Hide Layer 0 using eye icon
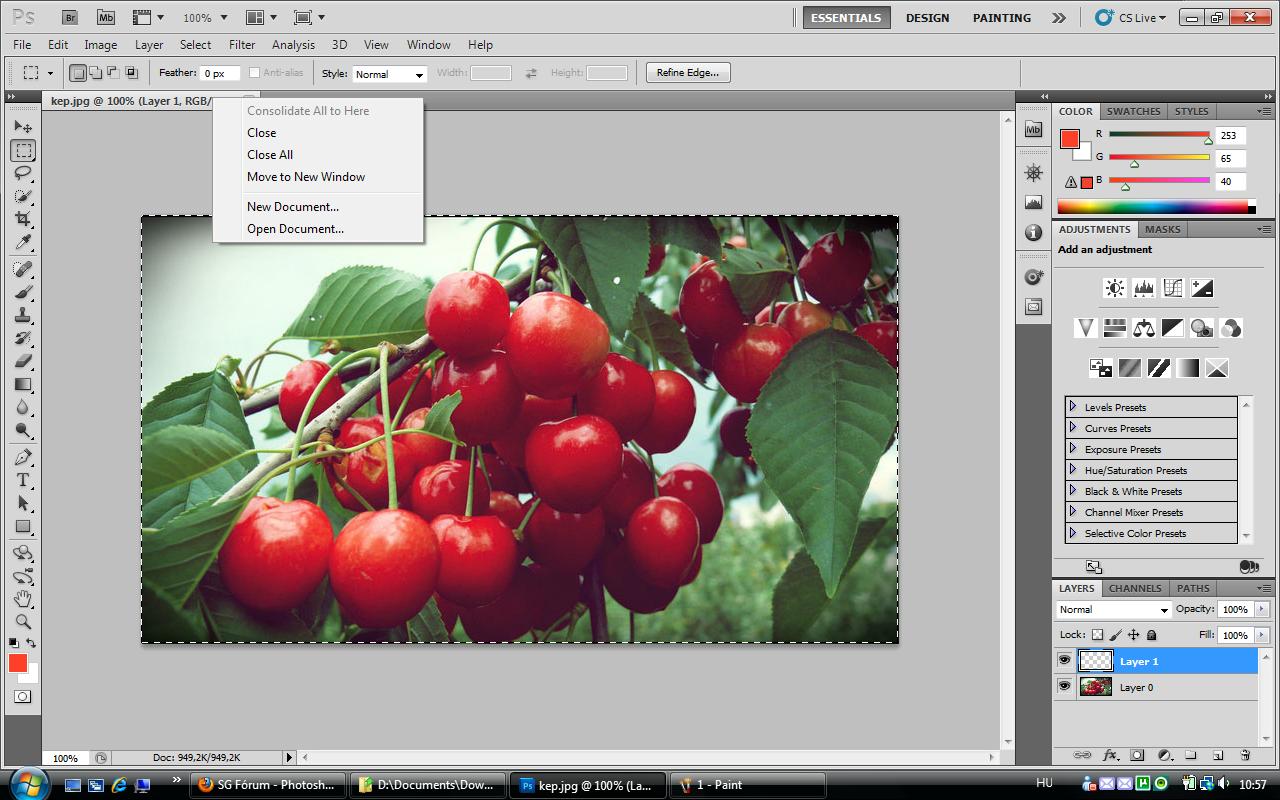The image size is (1280, 800). pyautogui.click(x=1064, y=687)
